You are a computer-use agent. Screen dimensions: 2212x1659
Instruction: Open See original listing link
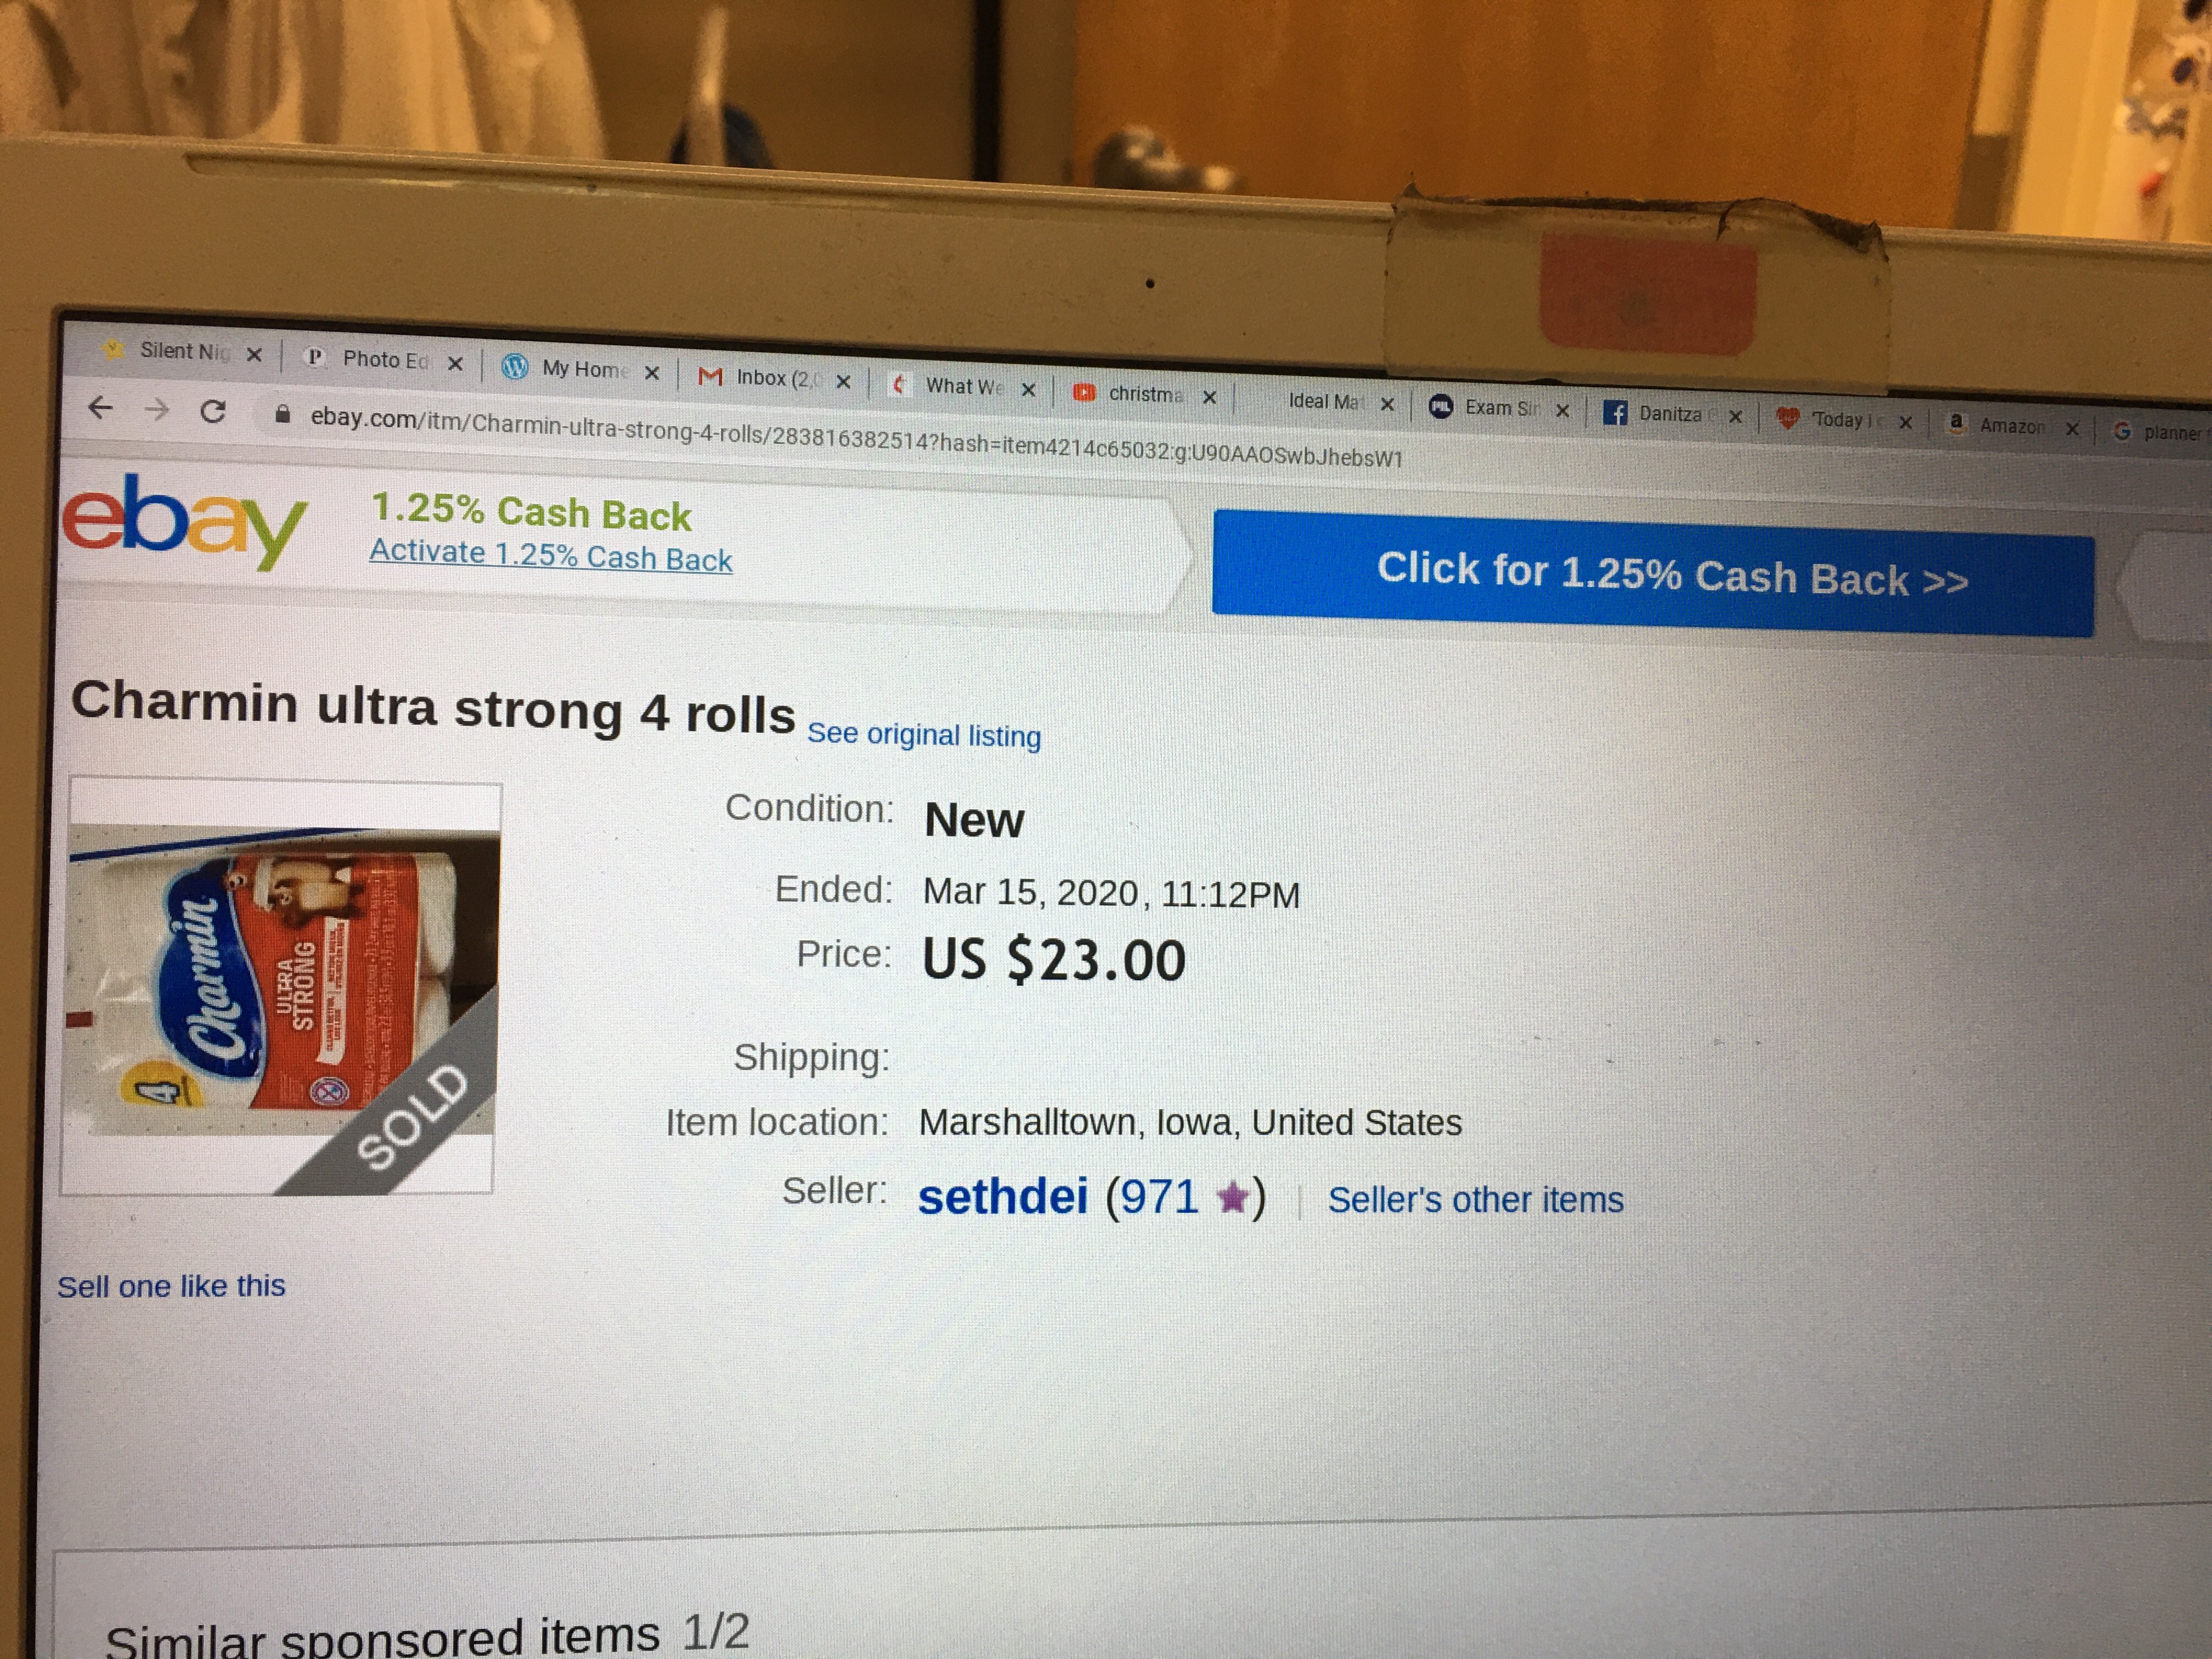(923, 734)
